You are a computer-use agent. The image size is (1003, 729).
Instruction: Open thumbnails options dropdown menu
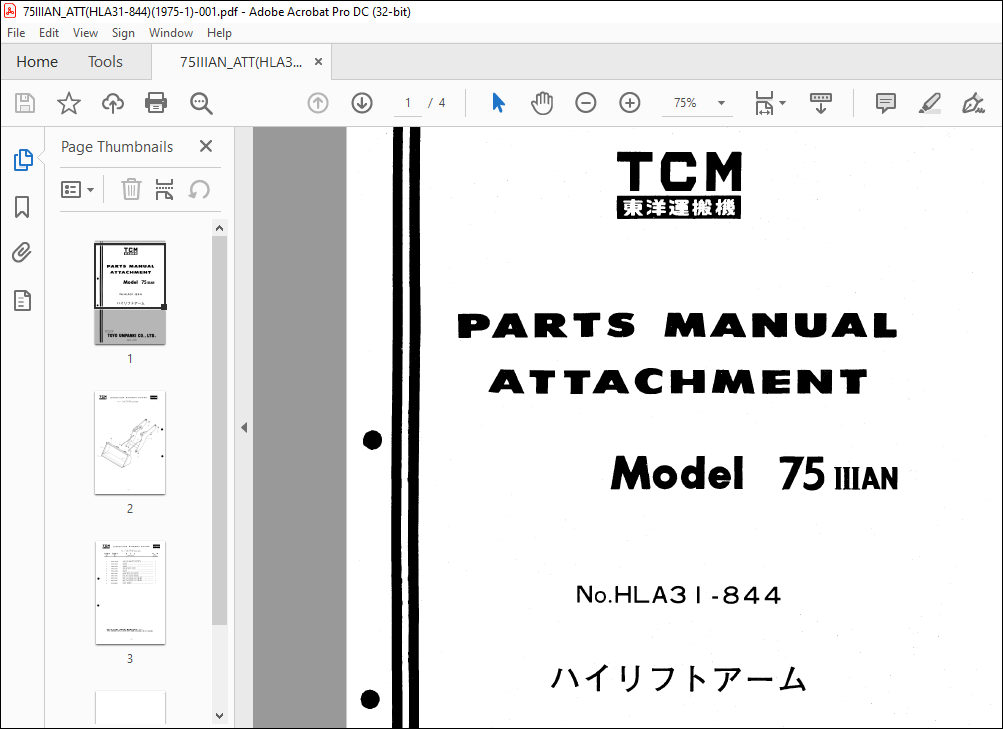click(77, 189)
